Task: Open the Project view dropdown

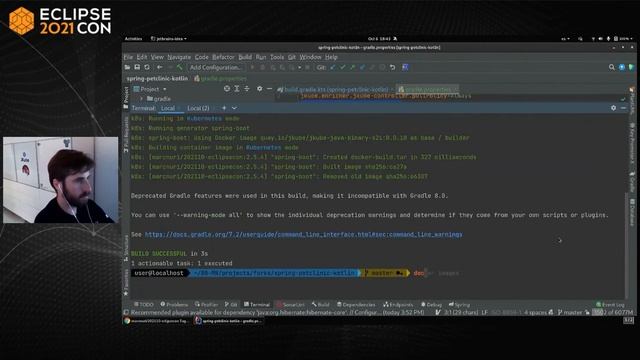Action: (150, 89)
